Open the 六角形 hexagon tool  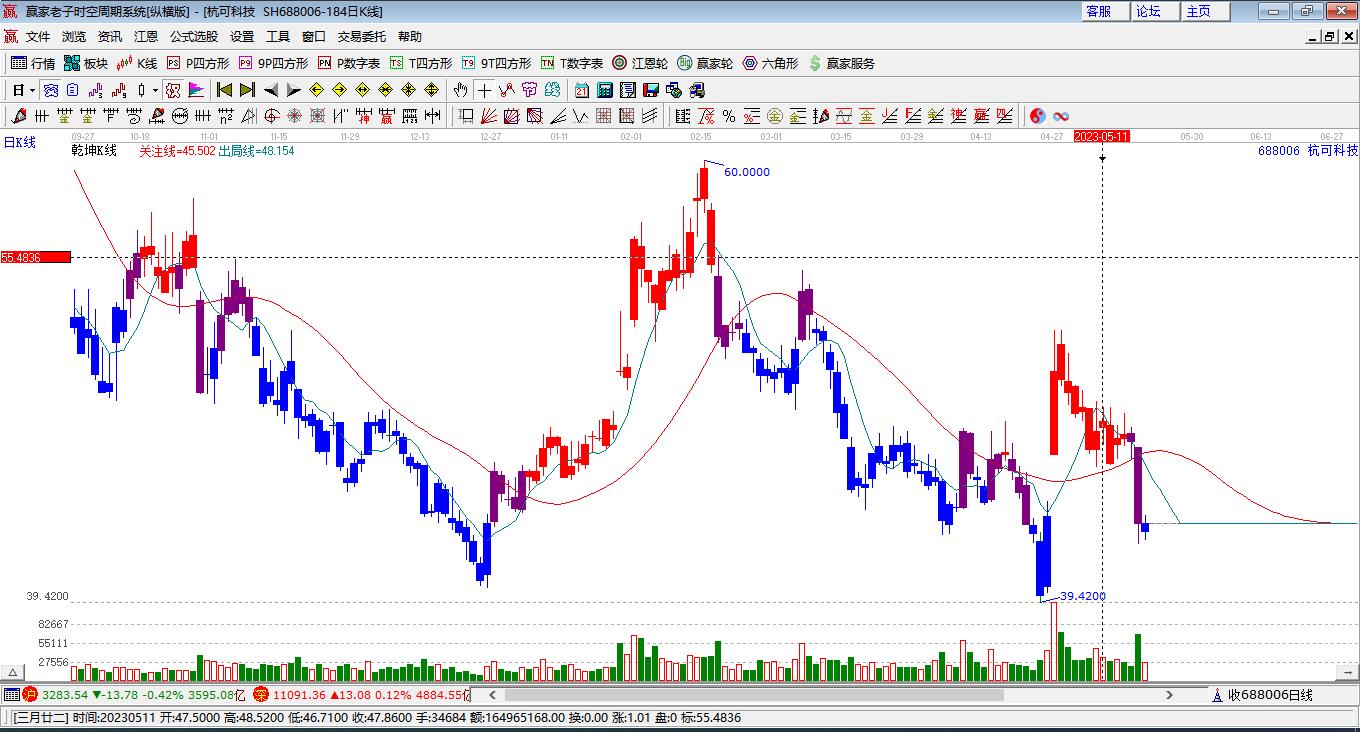pyautogui.click(x=770, y=63)
